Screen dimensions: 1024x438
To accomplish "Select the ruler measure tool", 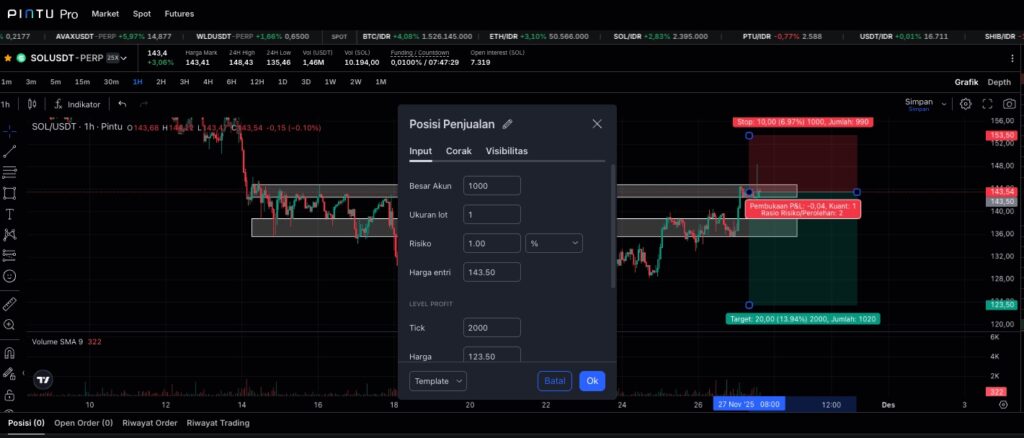I will 9,303.
